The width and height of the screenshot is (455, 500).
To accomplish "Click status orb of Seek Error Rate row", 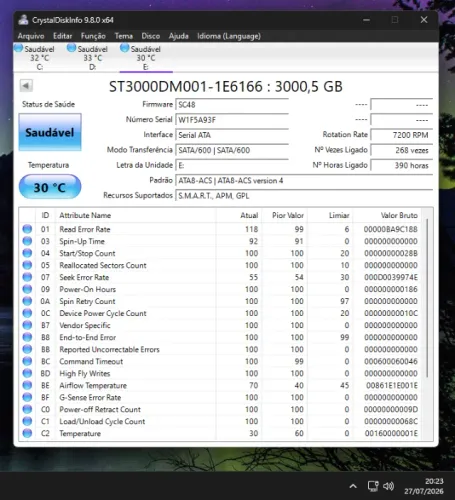I will click(27, 277).
